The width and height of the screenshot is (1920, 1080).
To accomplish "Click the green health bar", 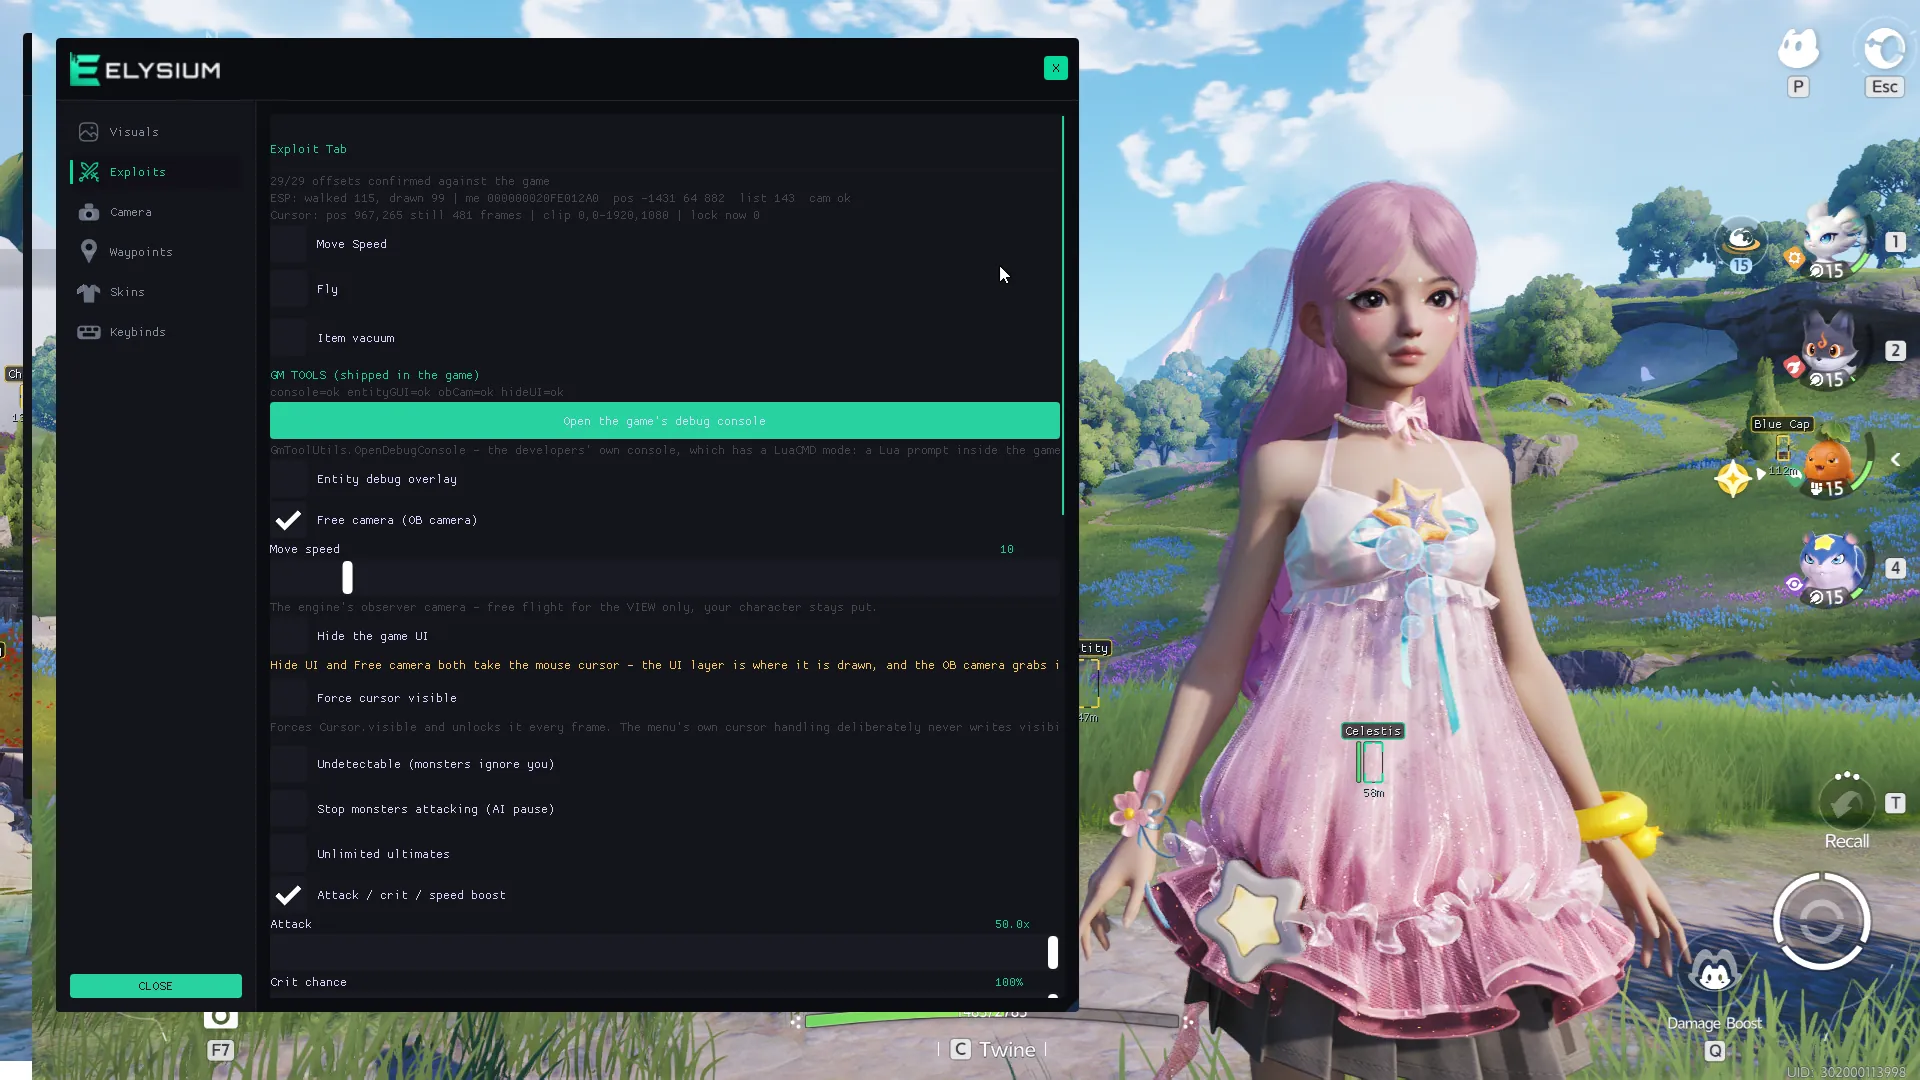I will point(992,1018).
